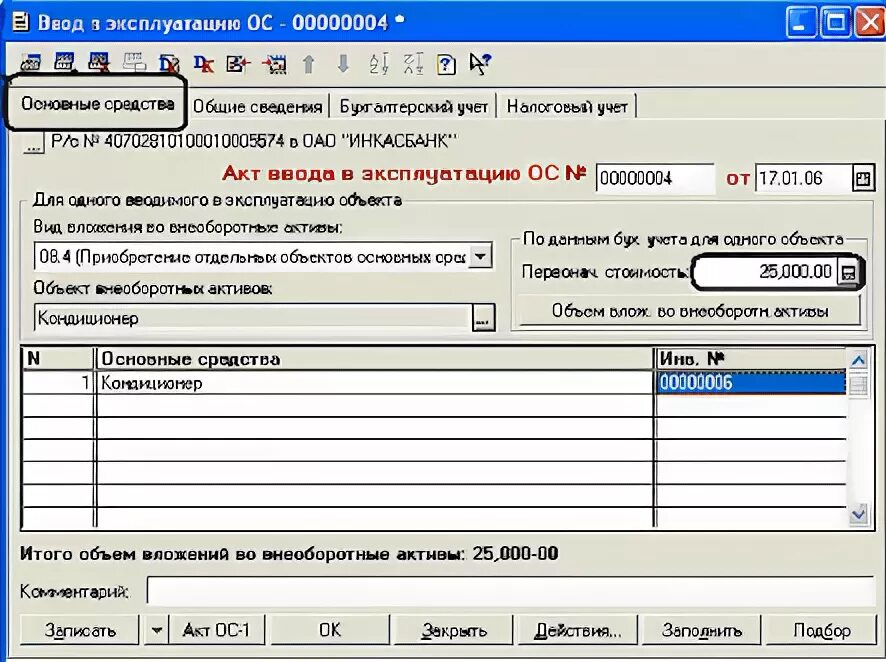
Task: Click the table scrollbar up arrow
Action: [858, 360]
